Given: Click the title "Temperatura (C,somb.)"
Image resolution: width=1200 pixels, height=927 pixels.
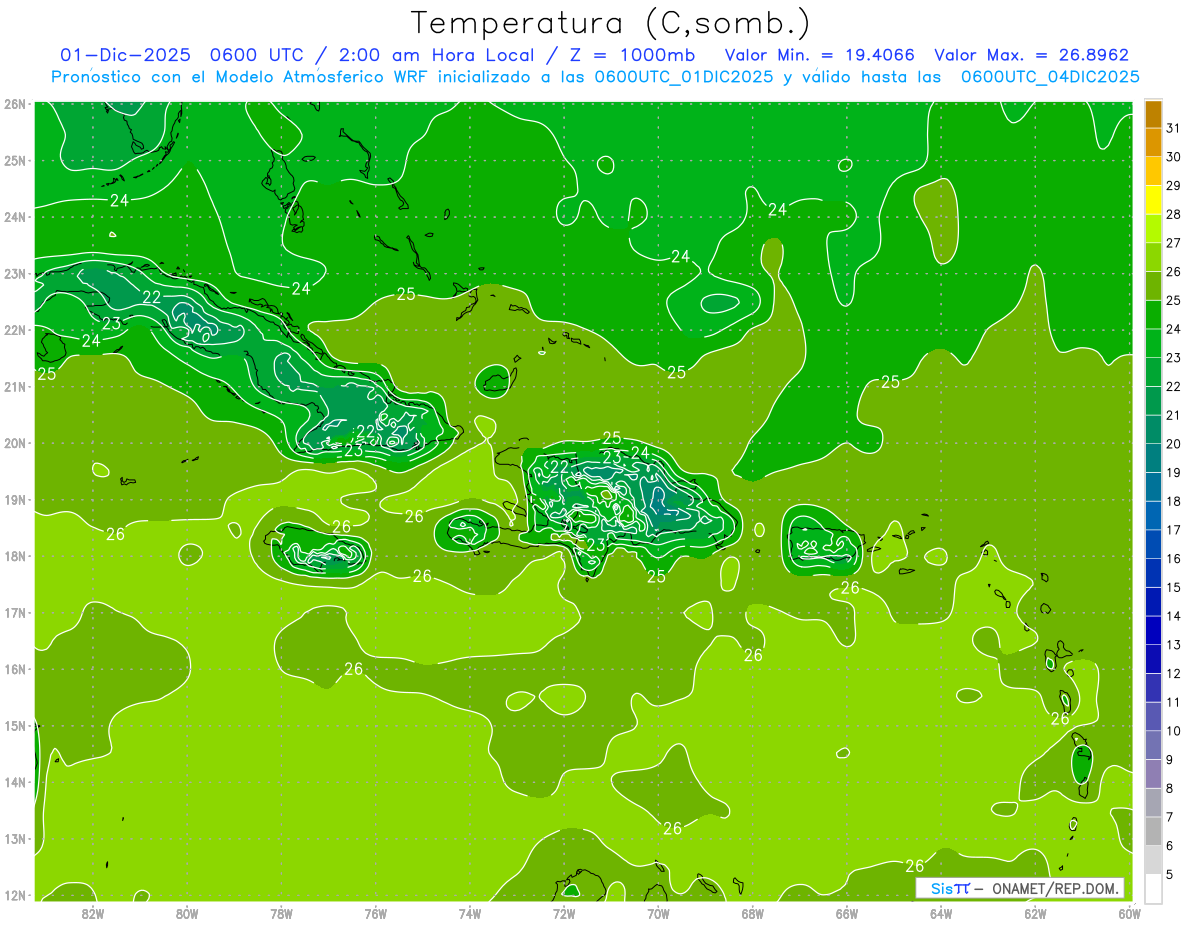Looking at the screenshot, I should pyautogui.click(x=610, y=24).
